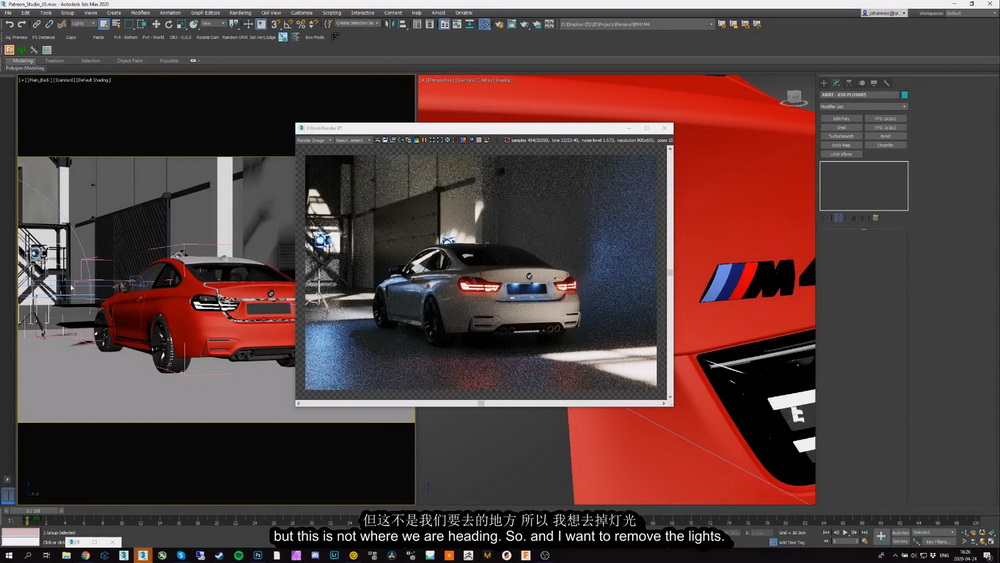1000x563 pixels.
Task: Open Chrome from the taskbar
Action: [x=85, y=555]
